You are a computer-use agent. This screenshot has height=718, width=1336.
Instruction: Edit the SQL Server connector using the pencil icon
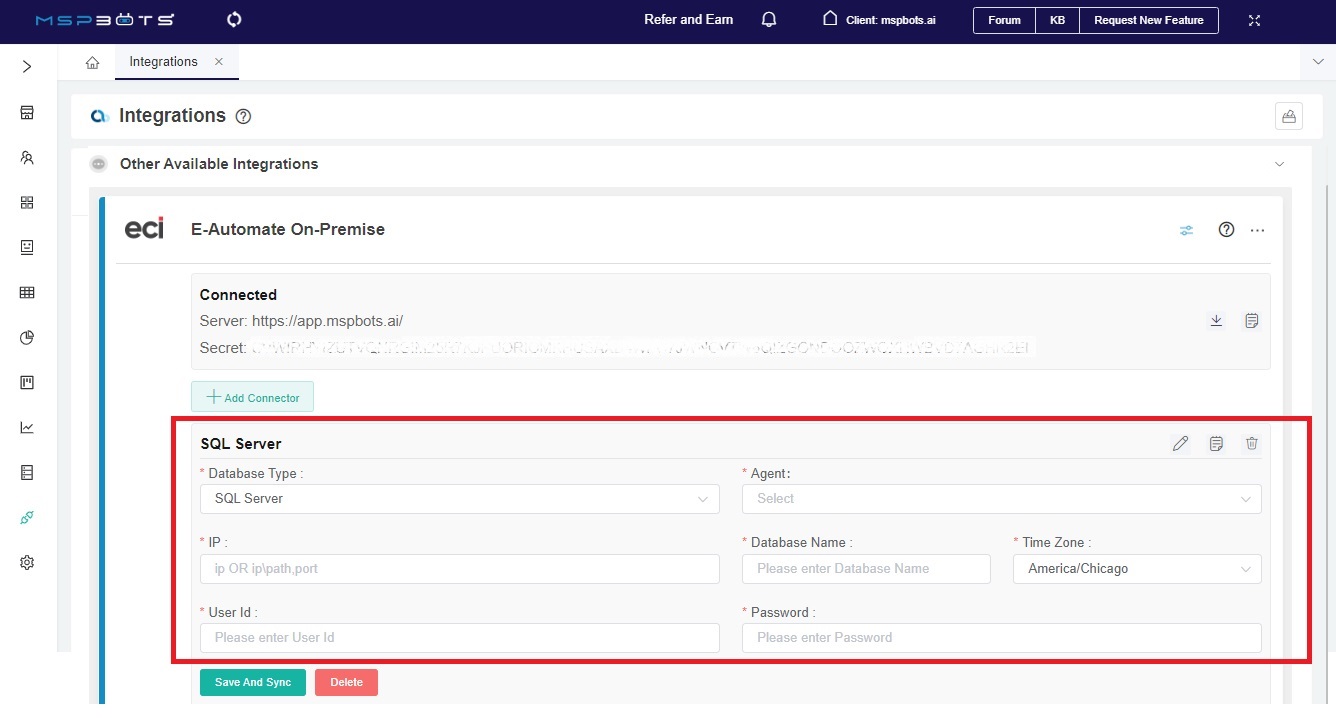[x=1181, y=443]
